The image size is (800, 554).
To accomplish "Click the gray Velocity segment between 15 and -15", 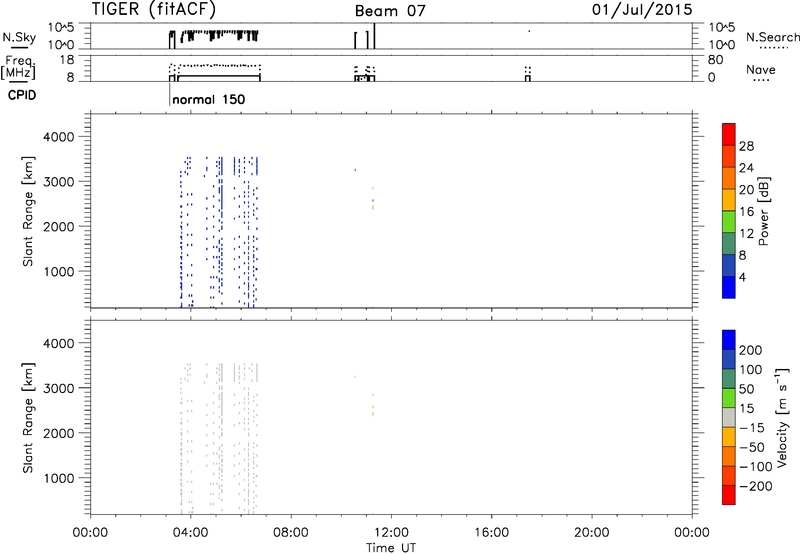I will point(729,418).
